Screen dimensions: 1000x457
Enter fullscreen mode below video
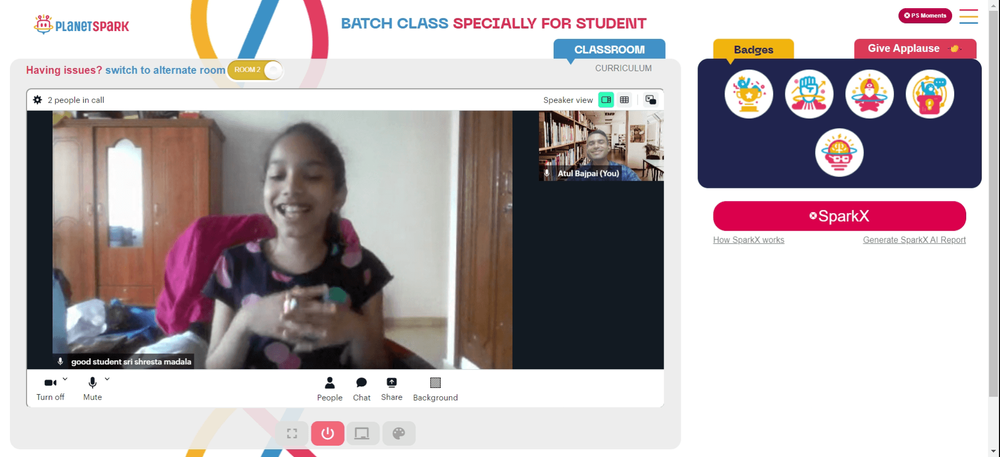[292, 433]
